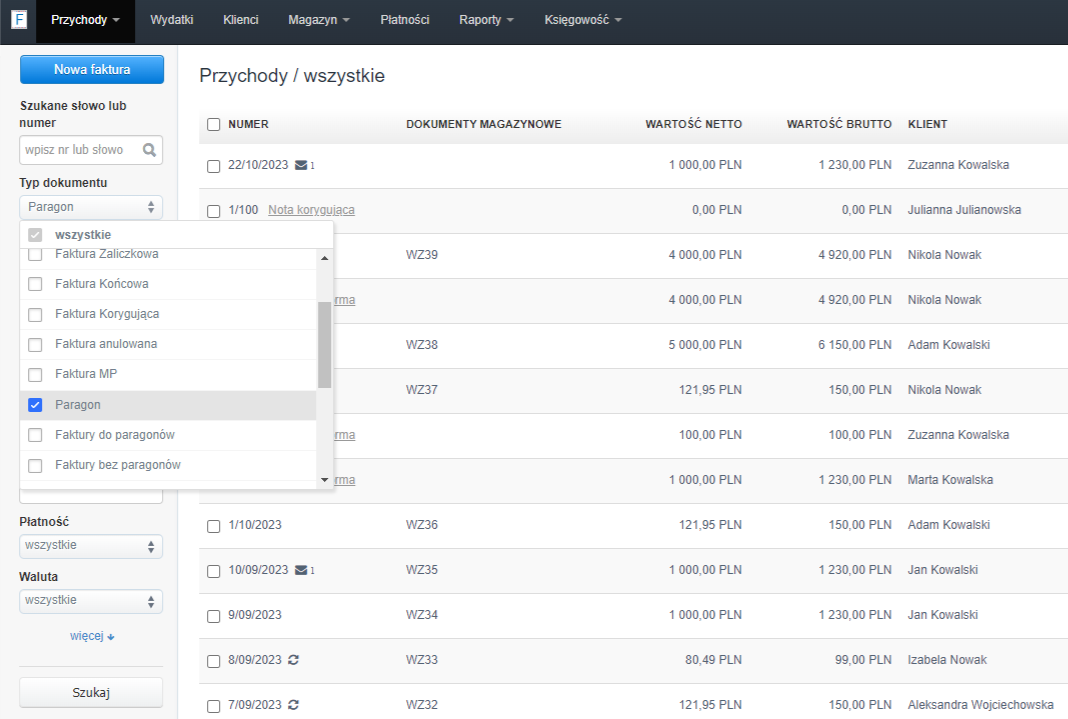Tick Faktura anulowana option
This screenshot has width=1068, height=719.
35,345
